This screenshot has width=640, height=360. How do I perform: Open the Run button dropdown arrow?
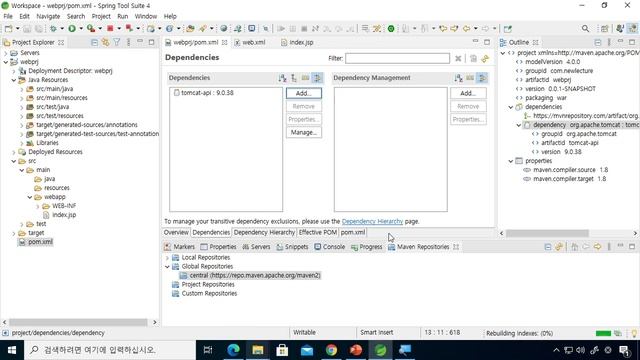(81, 29)
